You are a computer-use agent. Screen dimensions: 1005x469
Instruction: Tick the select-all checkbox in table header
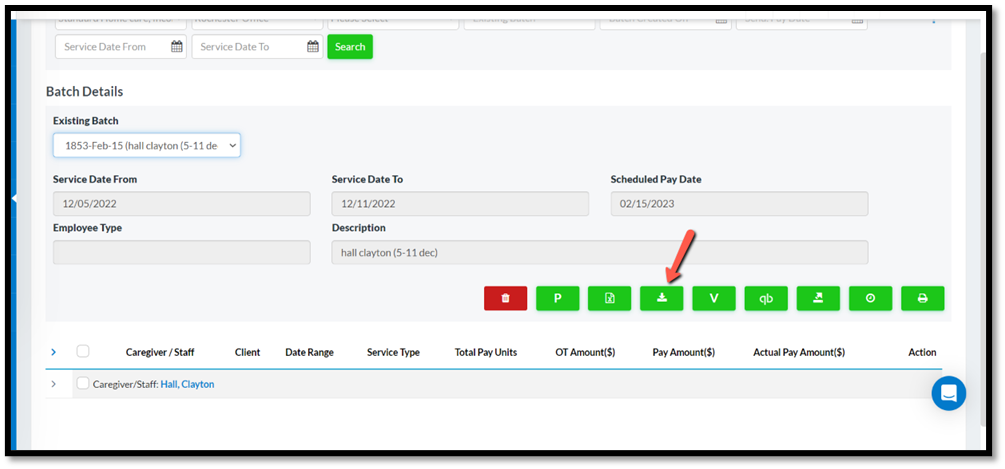tap(83, 351)
